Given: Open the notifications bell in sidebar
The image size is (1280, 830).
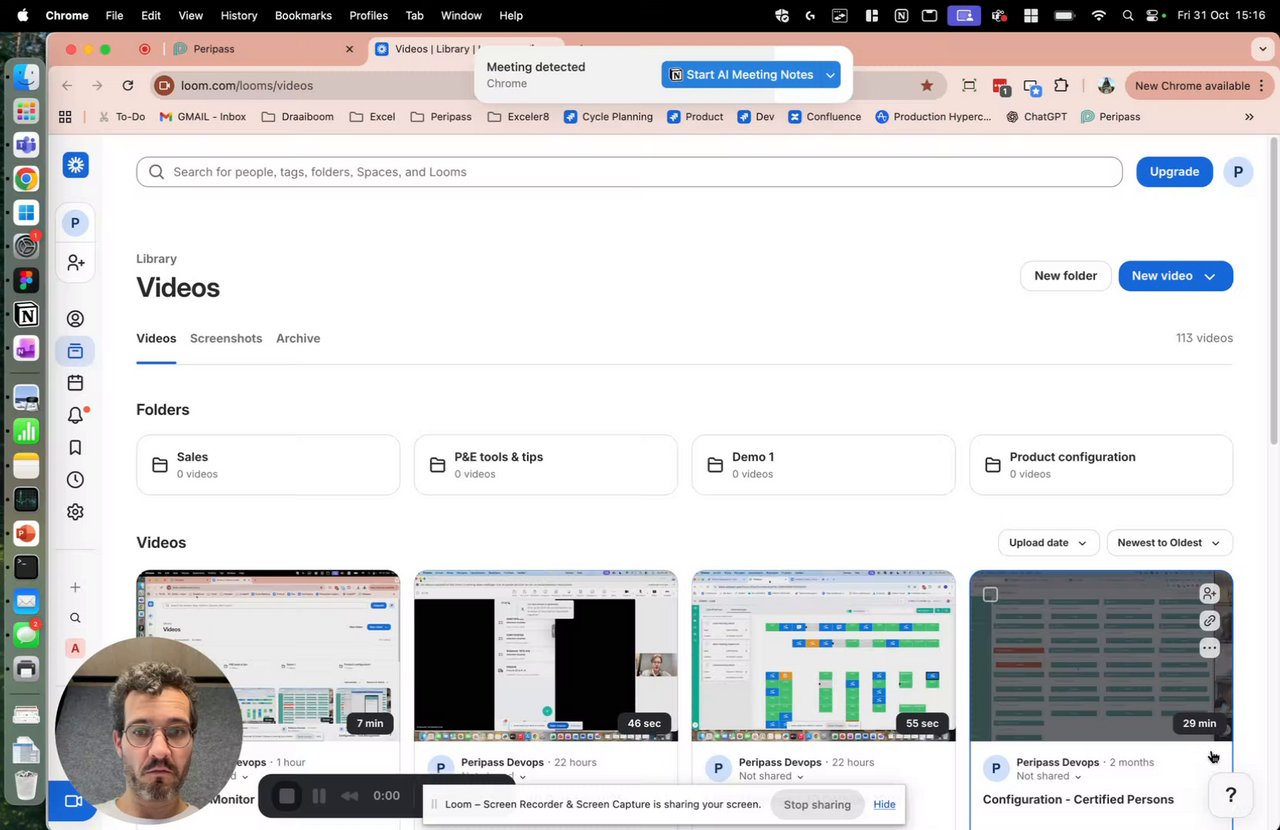Looking at the screenshot, I should pos(75,415).
